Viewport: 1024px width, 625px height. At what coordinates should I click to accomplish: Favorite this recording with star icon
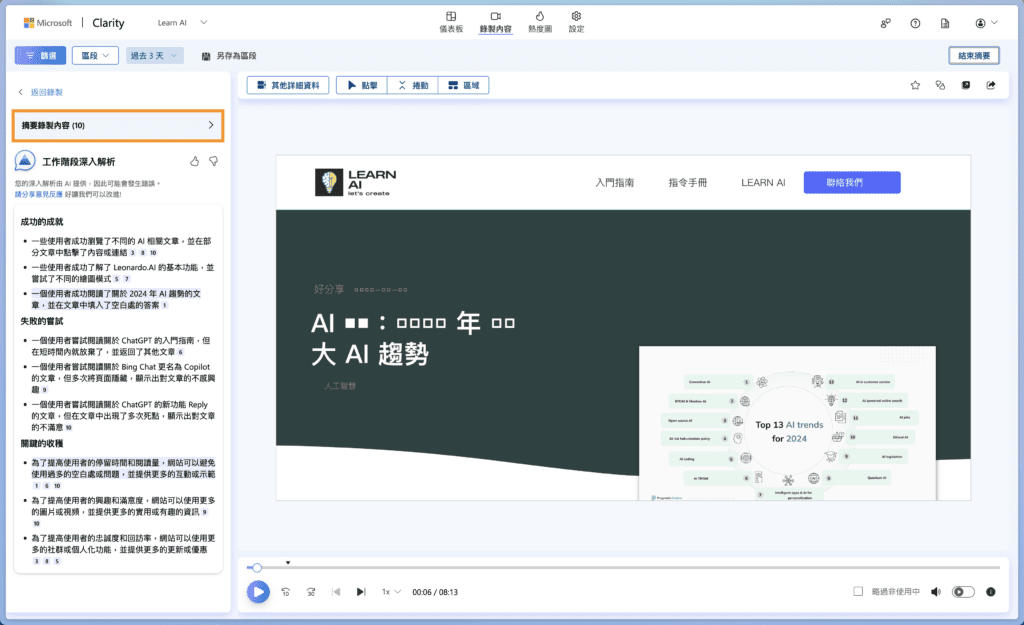click(x=915, y=86)
